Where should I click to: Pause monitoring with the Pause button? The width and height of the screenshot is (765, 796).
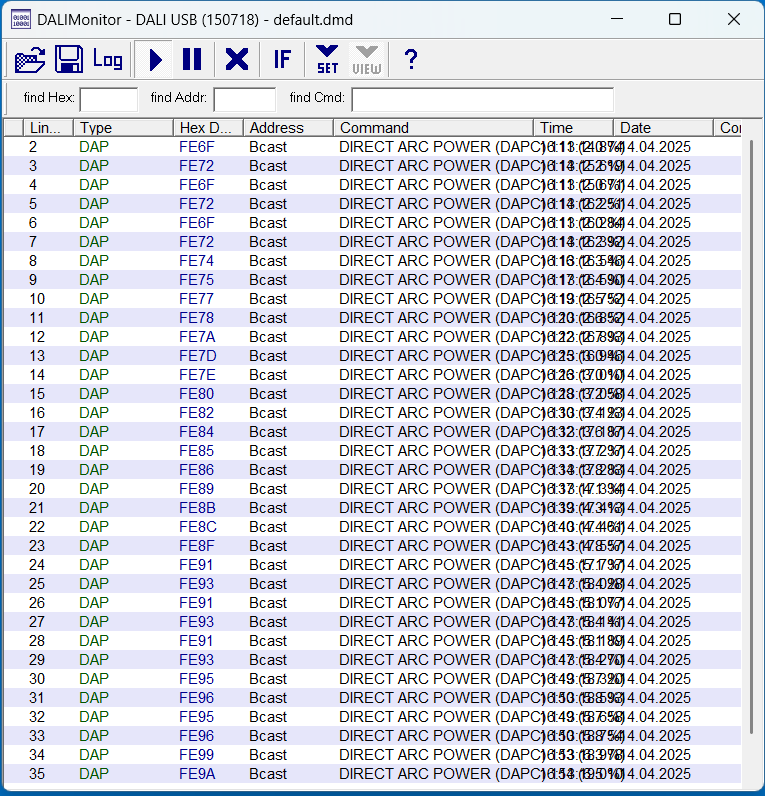click(192, 60)
